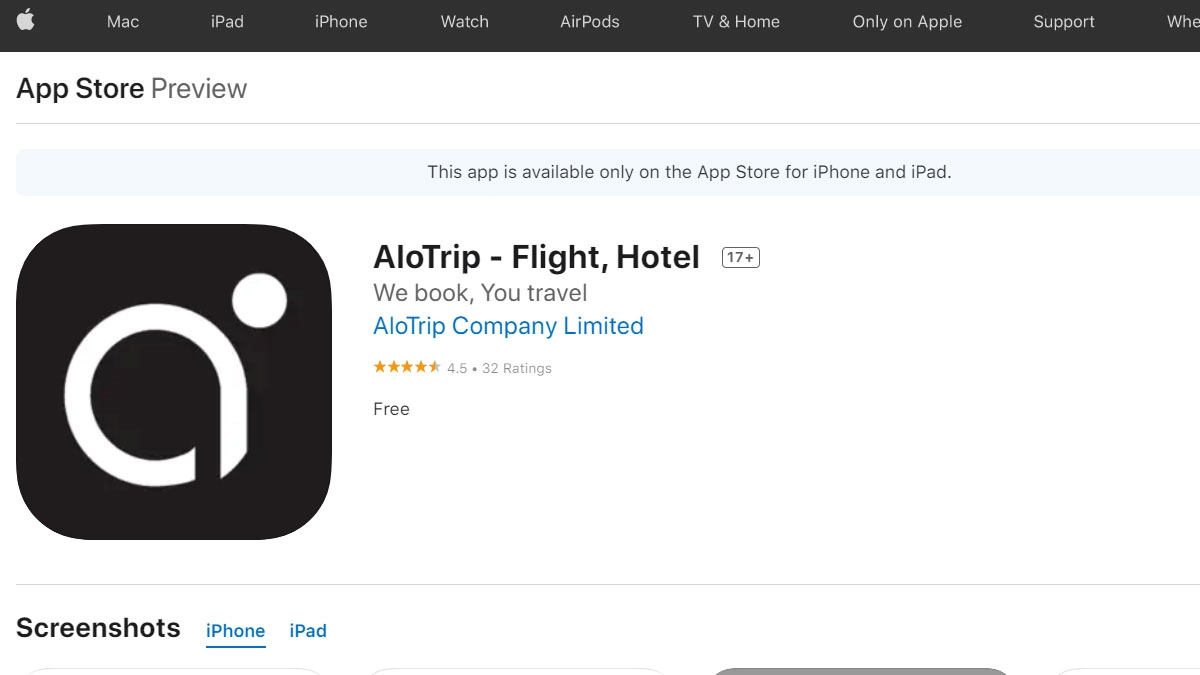
Task: Open the Watch section
Action: pyautogui.click(x=464, y=21)
